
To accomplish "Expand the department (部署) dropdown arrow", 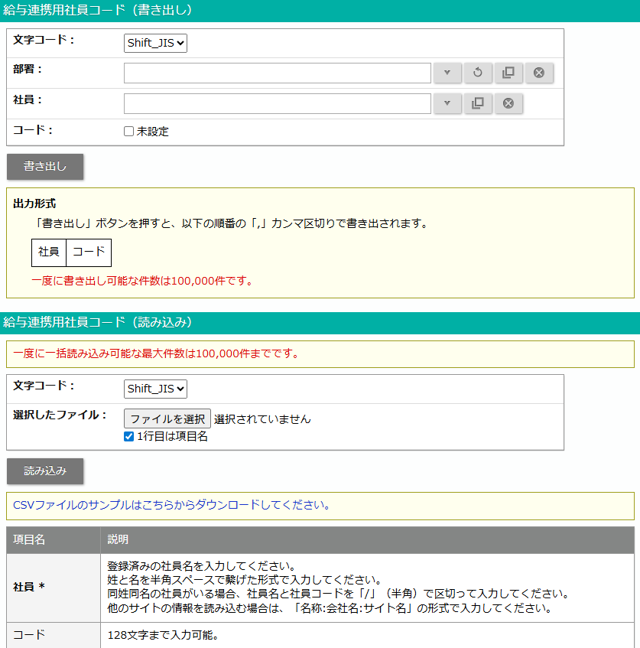I will 448,73.
